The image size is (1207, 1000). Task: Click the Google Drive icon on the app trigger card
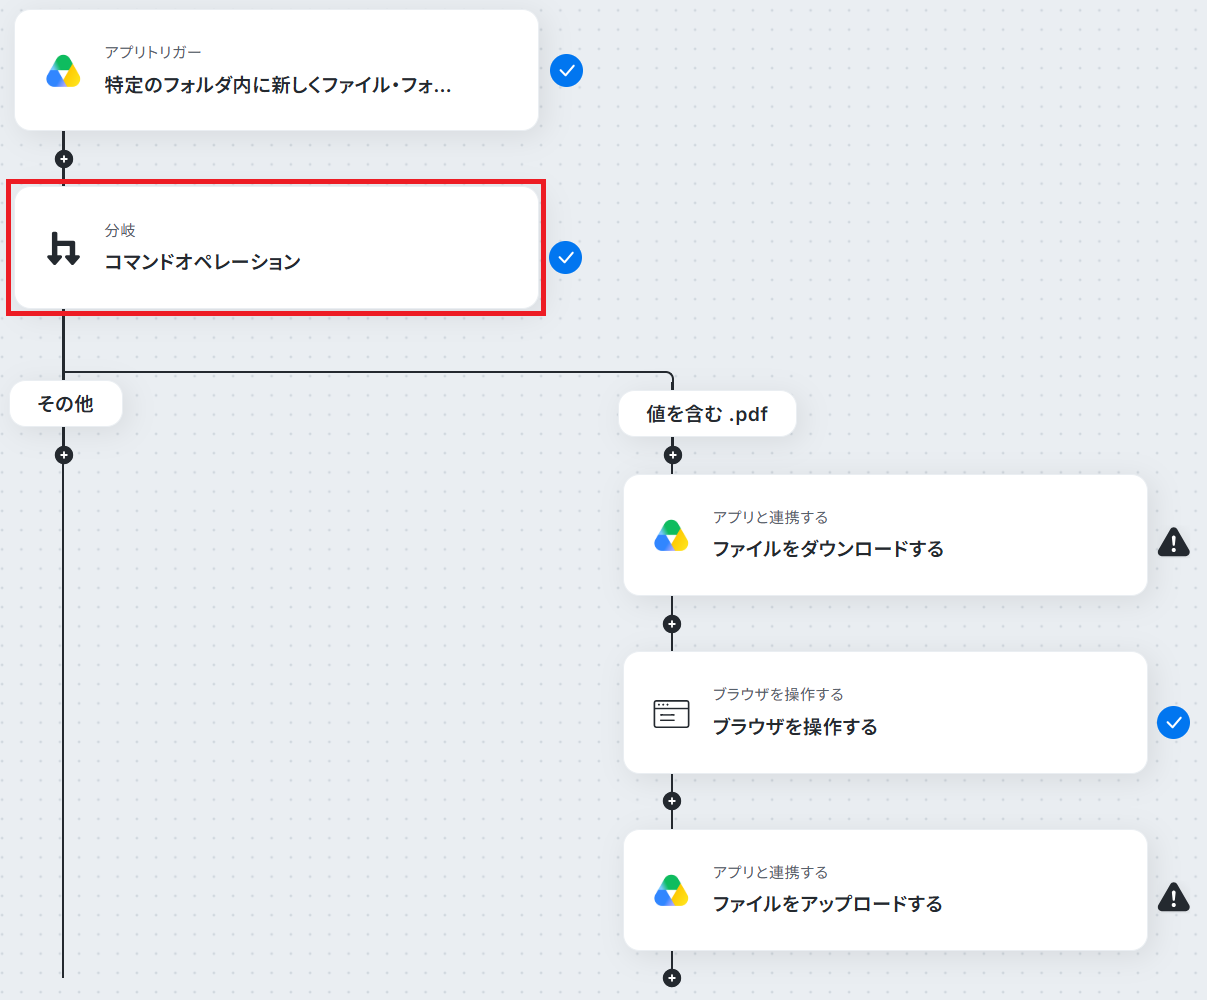[63, 71]
